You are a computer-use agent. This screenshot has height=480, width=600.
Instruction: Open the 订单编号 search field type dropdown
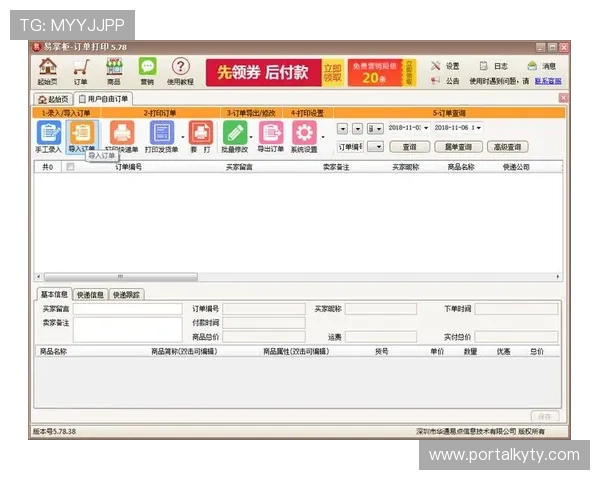350,147
